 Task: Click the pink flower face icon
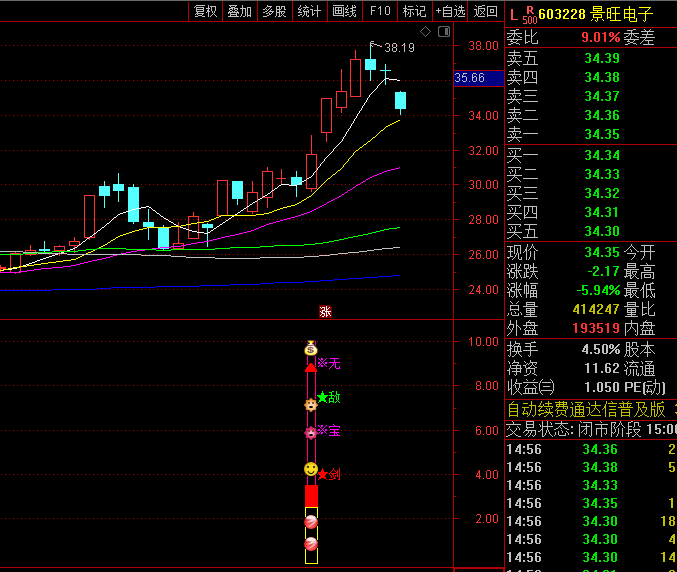click(x=311, y=433)
